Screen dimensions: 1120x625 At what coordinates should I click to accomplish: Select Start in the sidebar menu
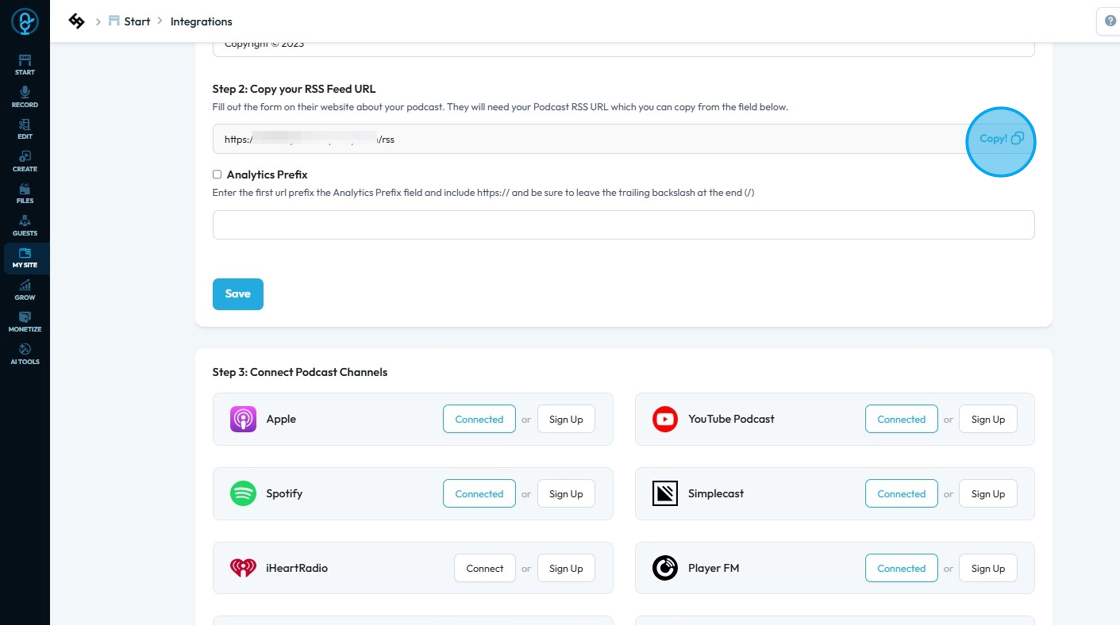coord(25,64)
